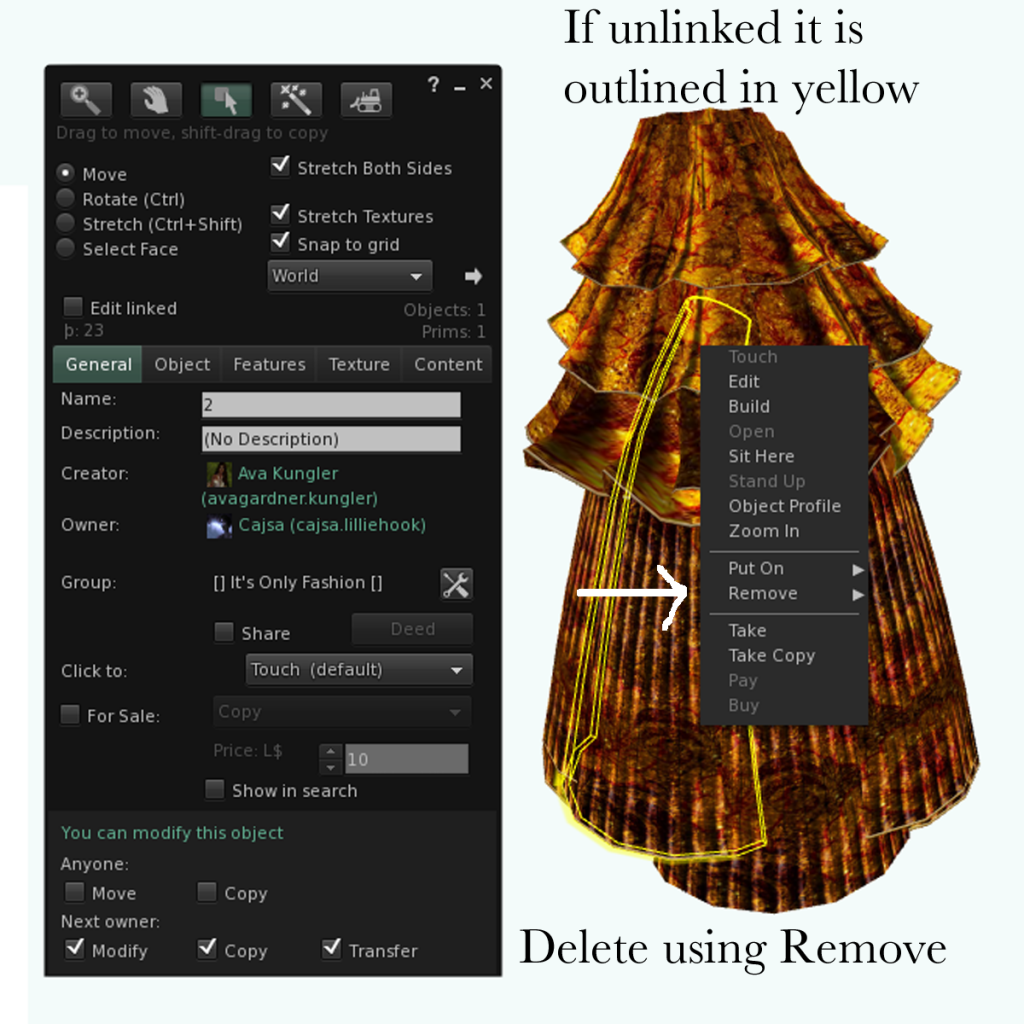
Task: Choose Take Copy from context menu
Action: (771, 655)
